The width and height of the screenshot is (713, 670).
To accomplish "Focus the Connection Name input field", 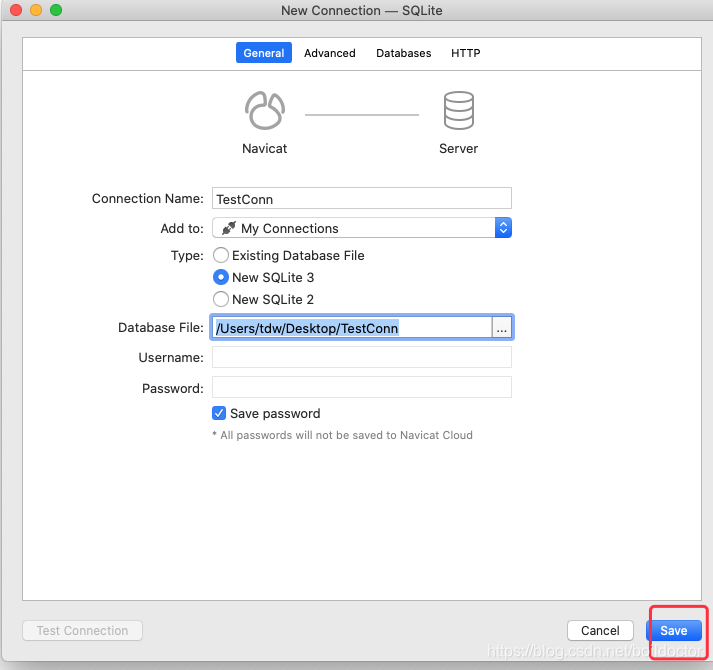I will pyautogui.click(x=362, y=198).
